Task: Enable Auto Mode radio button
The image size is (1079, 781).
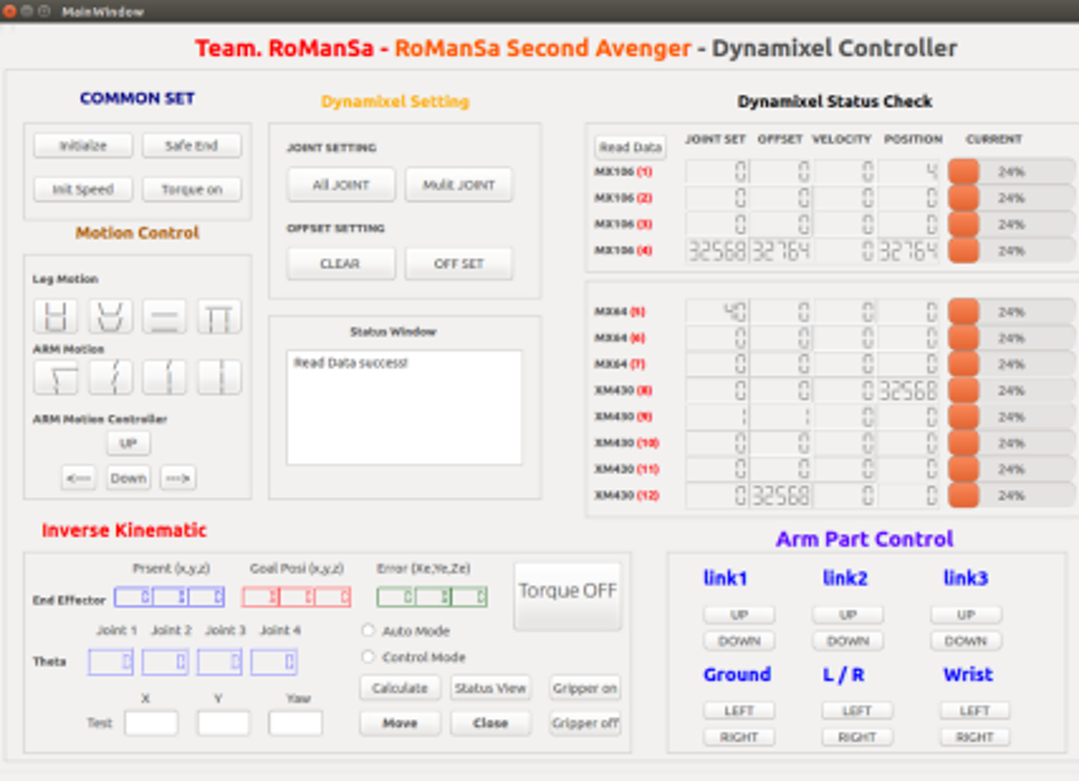Action: point(368,631)
